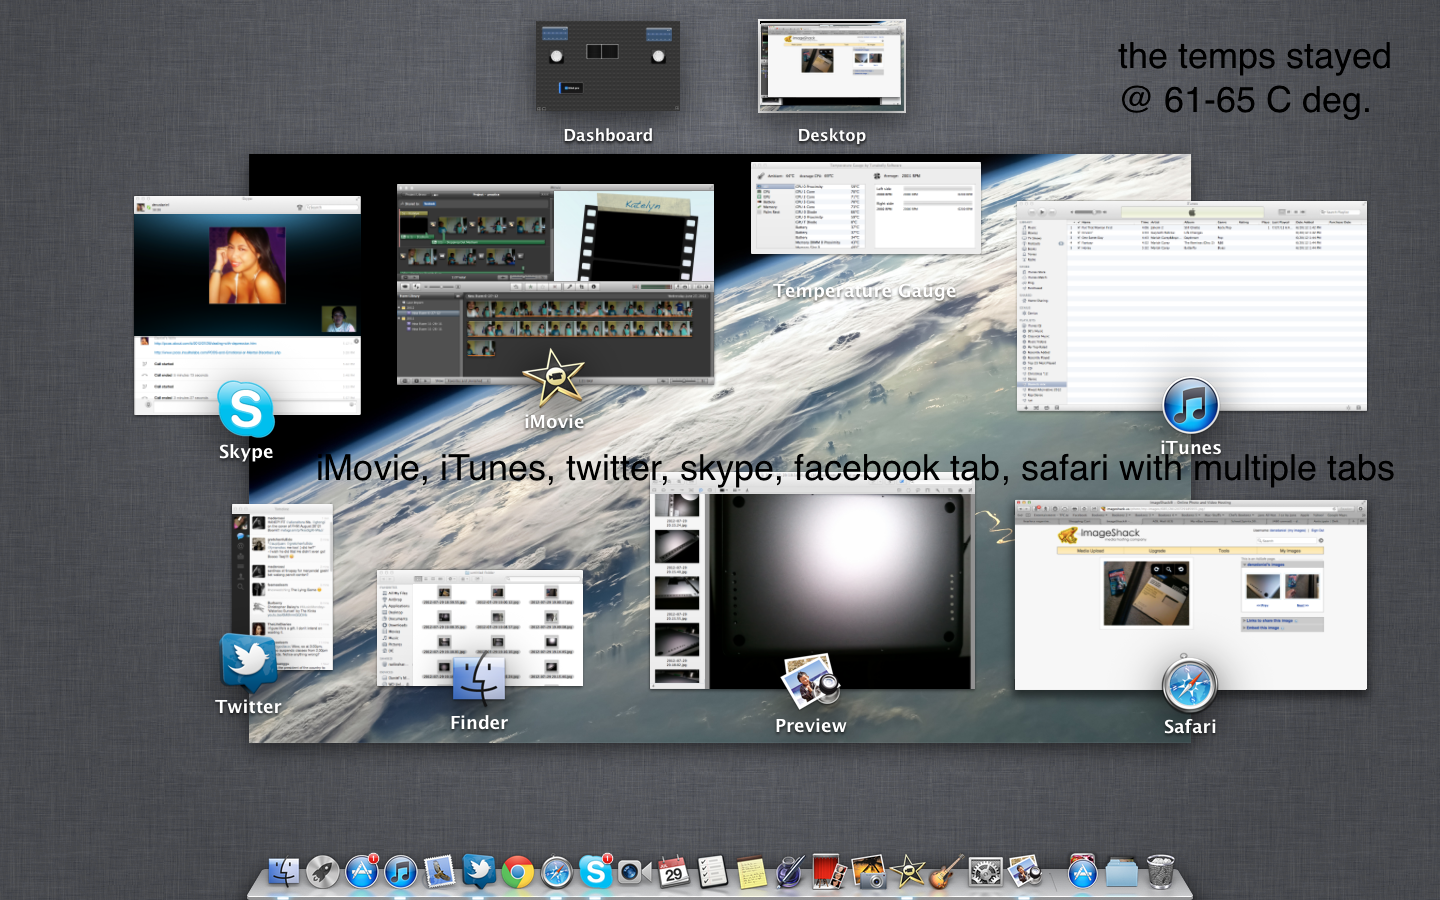Click Twitter app icon in Mission Control

coord(248,663)
